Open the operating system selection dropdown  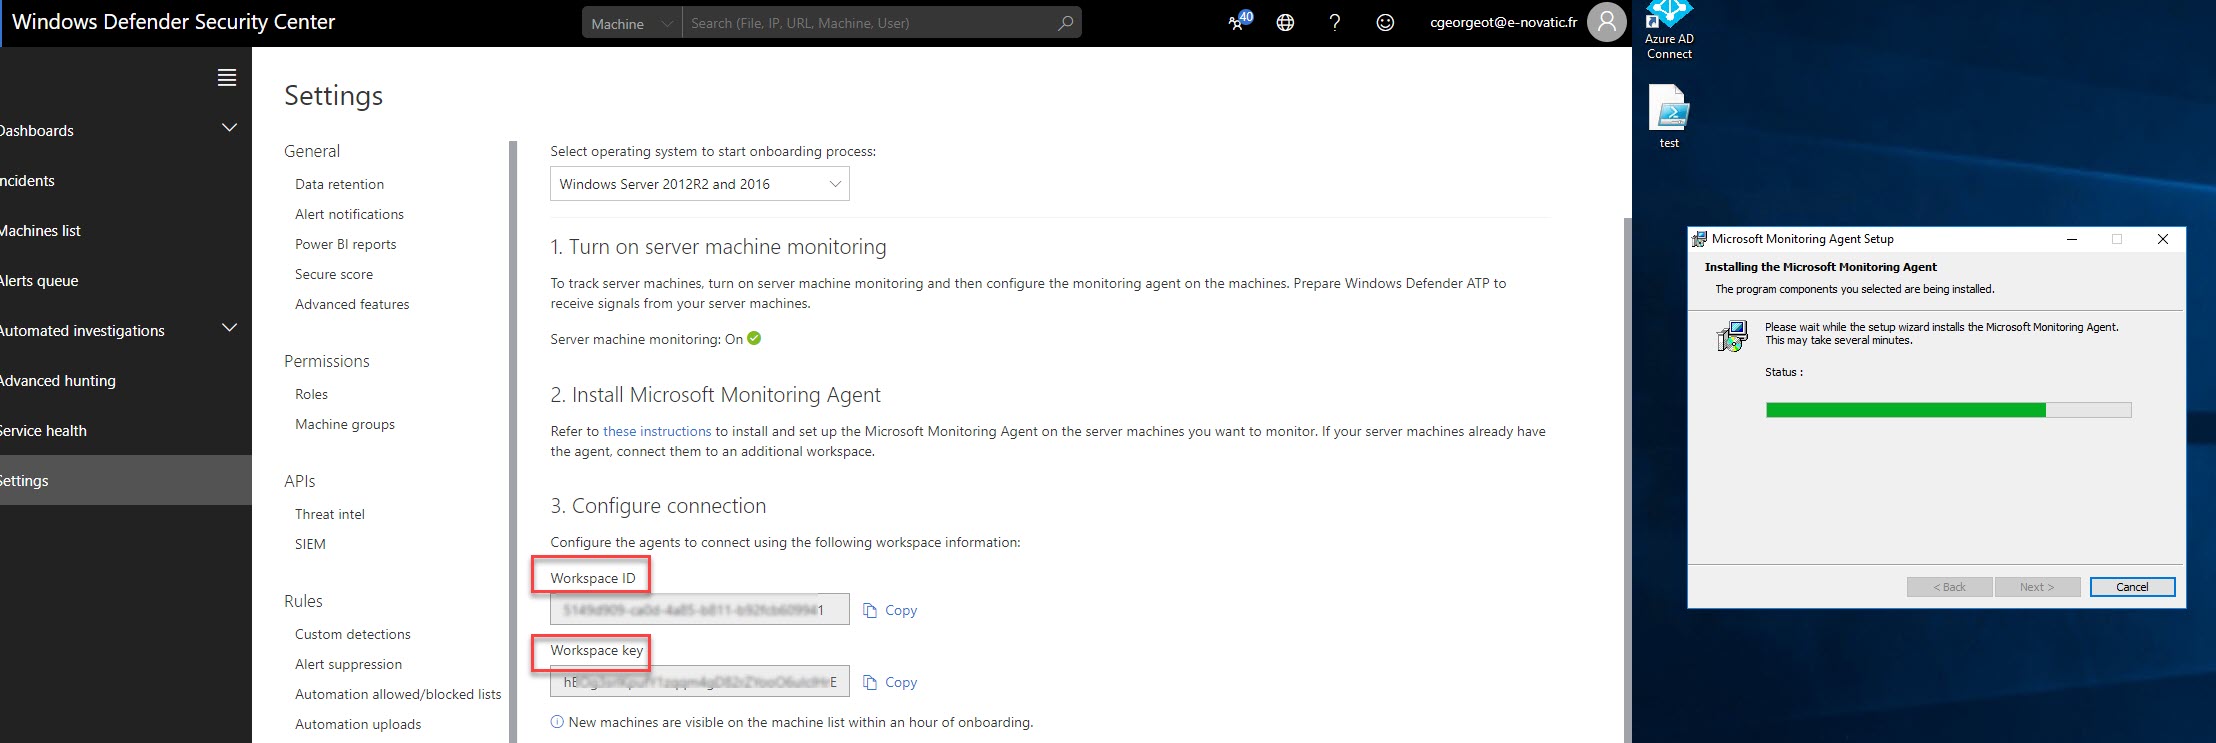[x=700, y=184]
